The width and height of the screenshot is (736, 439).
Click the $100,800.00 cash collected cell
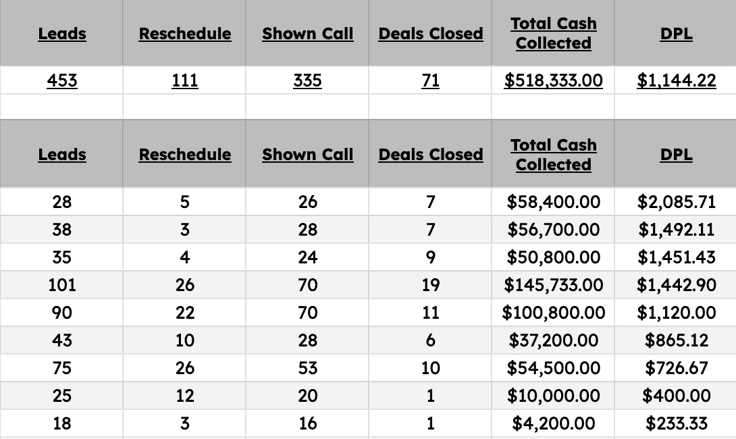553,313
